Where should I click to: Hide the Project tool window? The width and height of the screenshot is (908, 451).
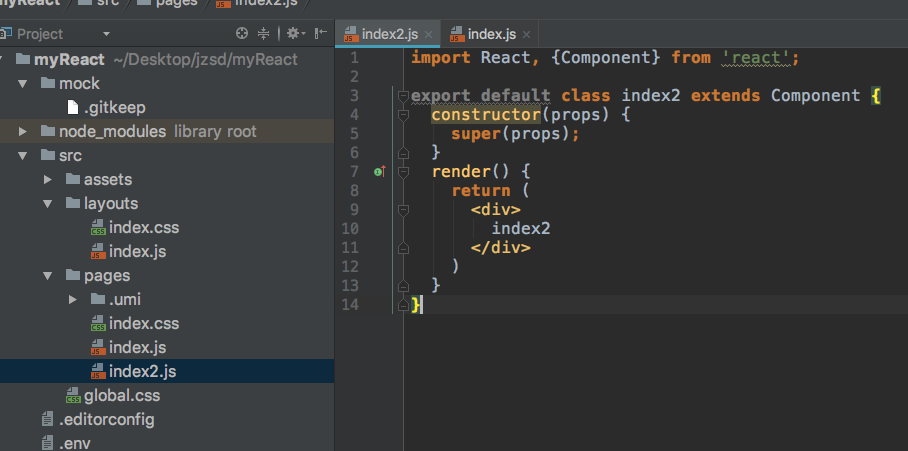320,33
